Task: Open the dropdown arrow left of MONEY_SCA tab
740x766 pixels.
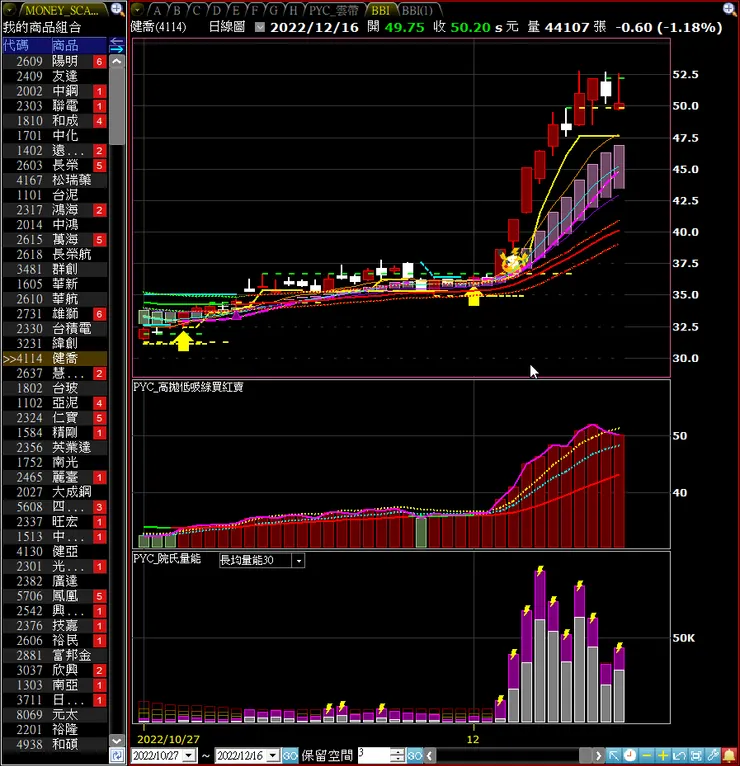Action: 9,9
